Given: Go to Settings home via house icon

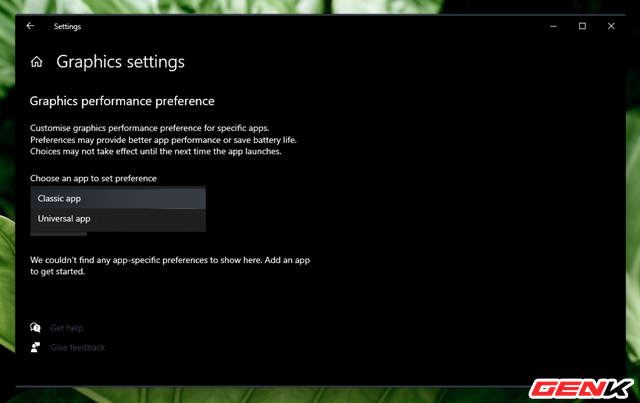Looking at the screenshot, I should pyautogui.click(x=37, y=62).
